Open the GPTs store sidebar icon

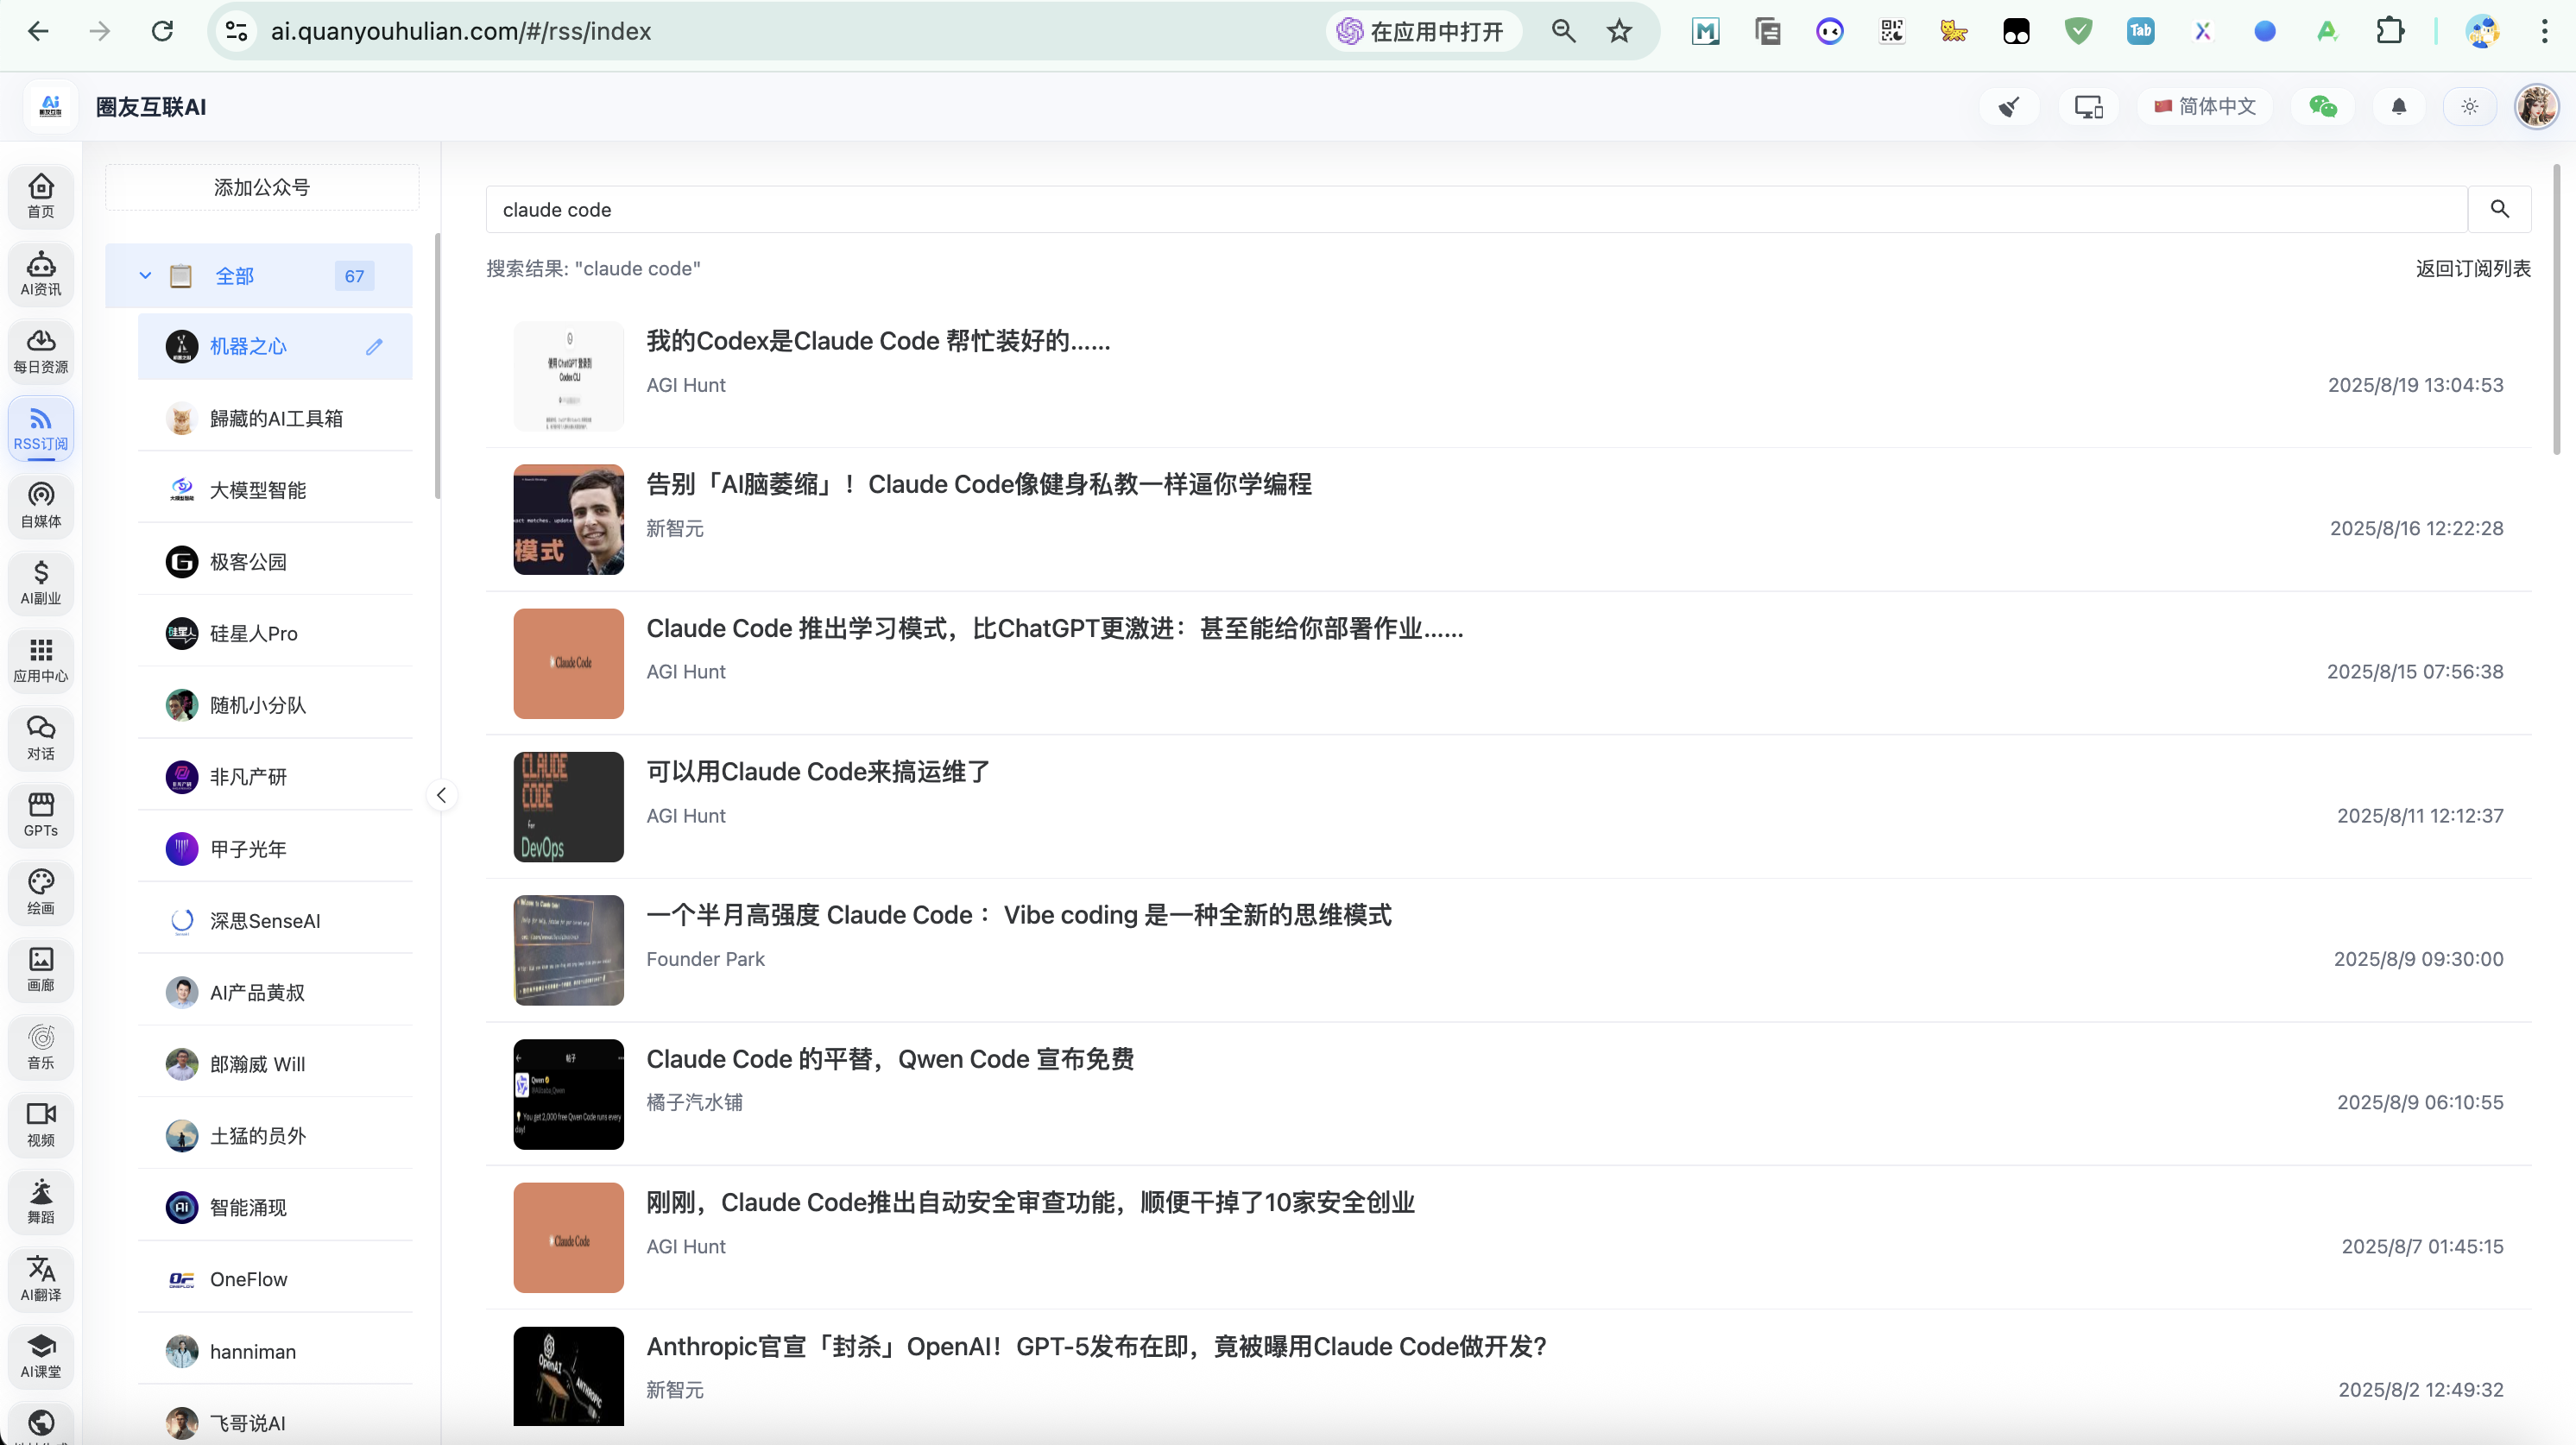click(x=41, y=814)
